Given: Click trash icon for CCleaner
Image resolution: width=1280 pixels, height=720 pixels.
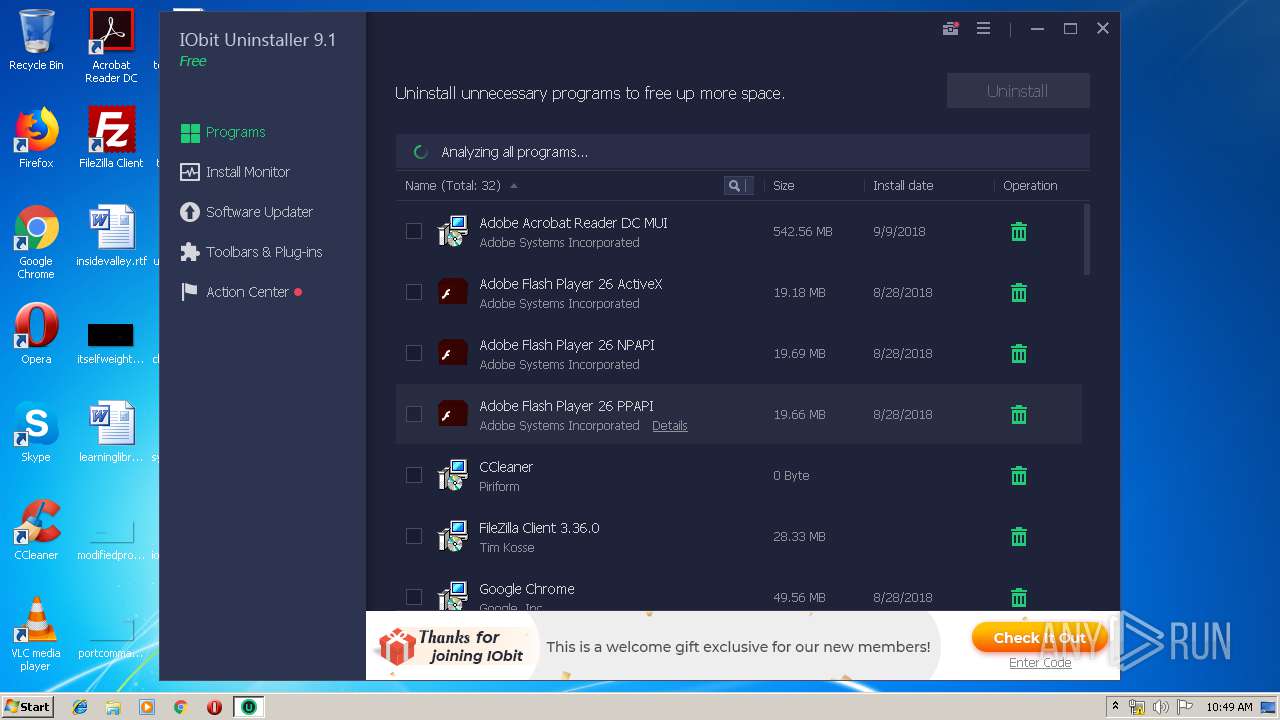Looking at the screenshot, I should click(x=1019, y=476).
